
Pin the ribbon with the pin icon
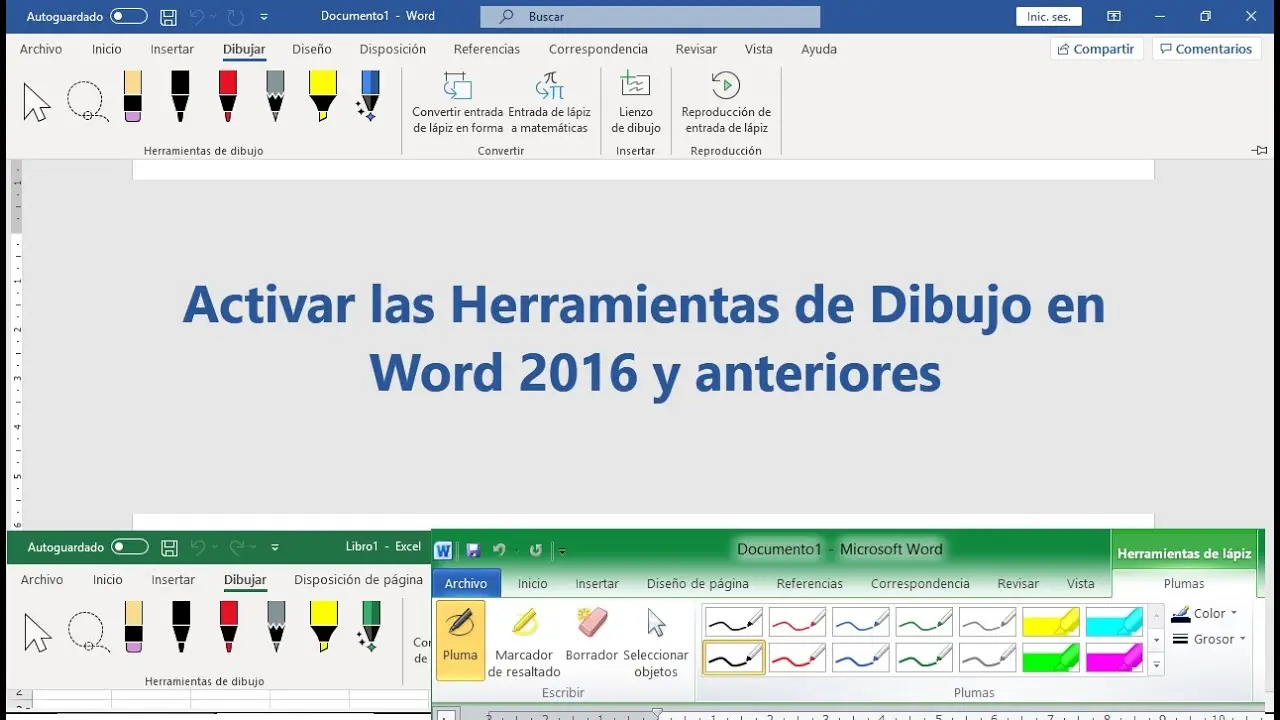(x=1259, y=150)
